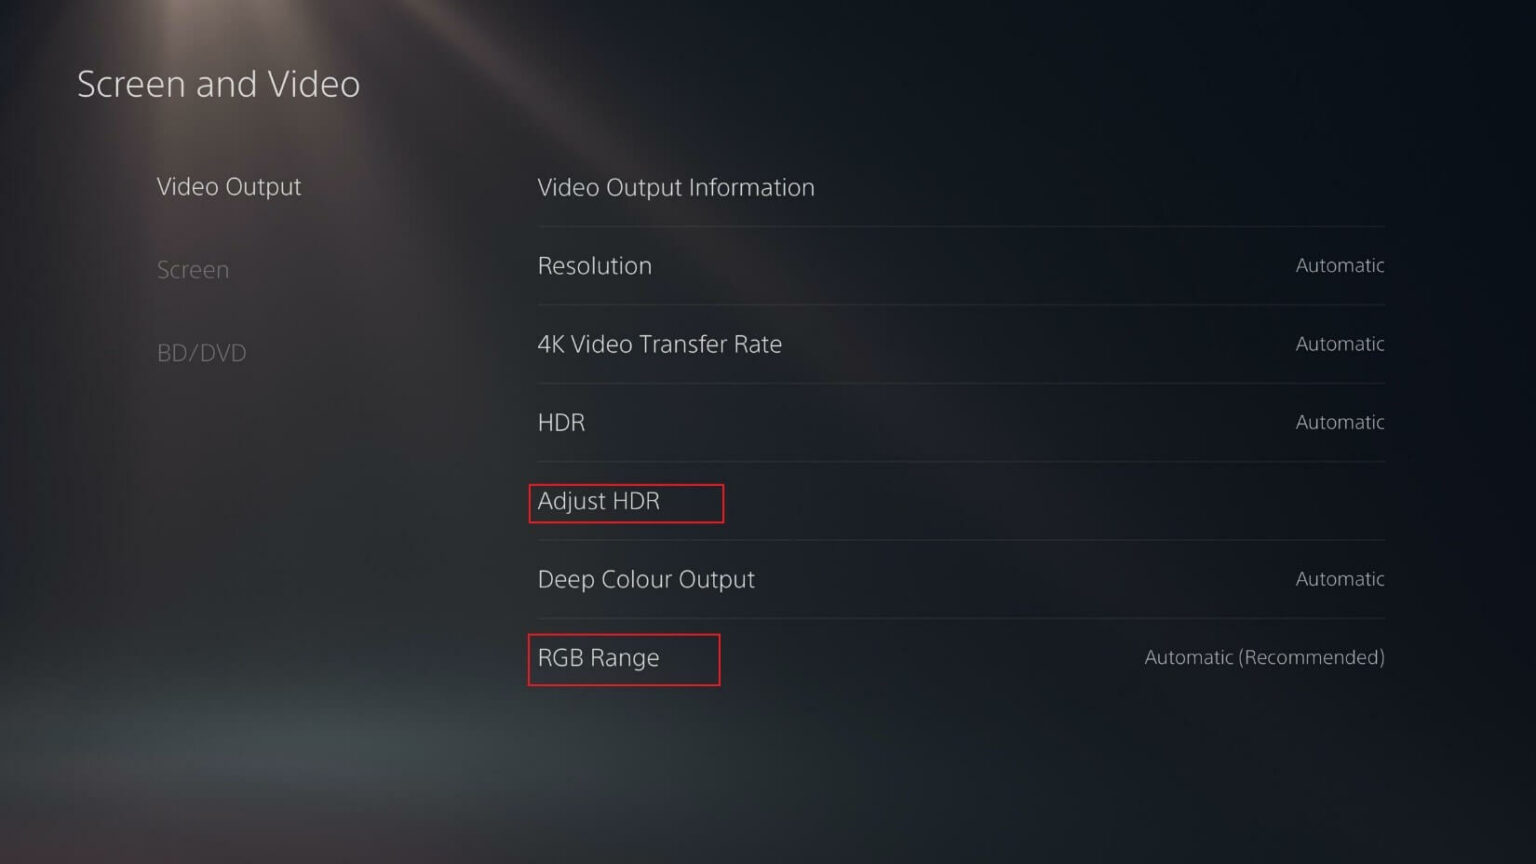Click Automatic beside Deep Colour Output
The image size is (1536, 864).
click(1339, 579)
